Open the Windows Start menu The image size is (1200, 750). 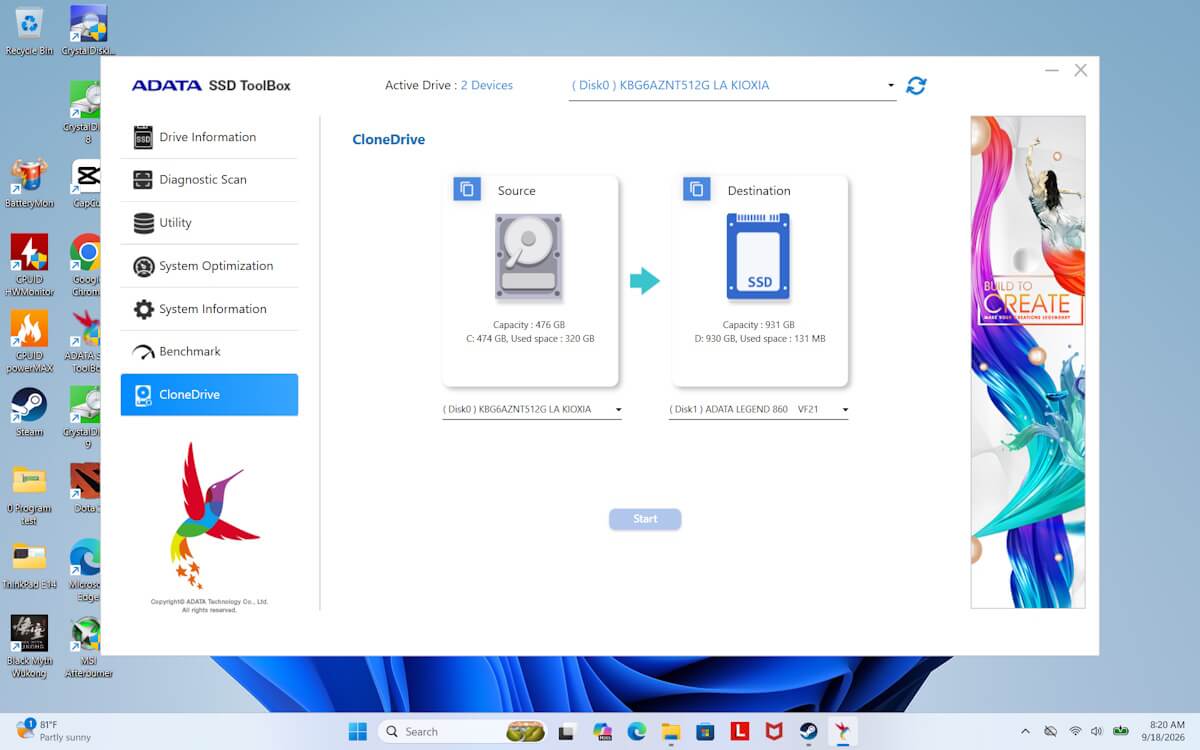(358, 731)
